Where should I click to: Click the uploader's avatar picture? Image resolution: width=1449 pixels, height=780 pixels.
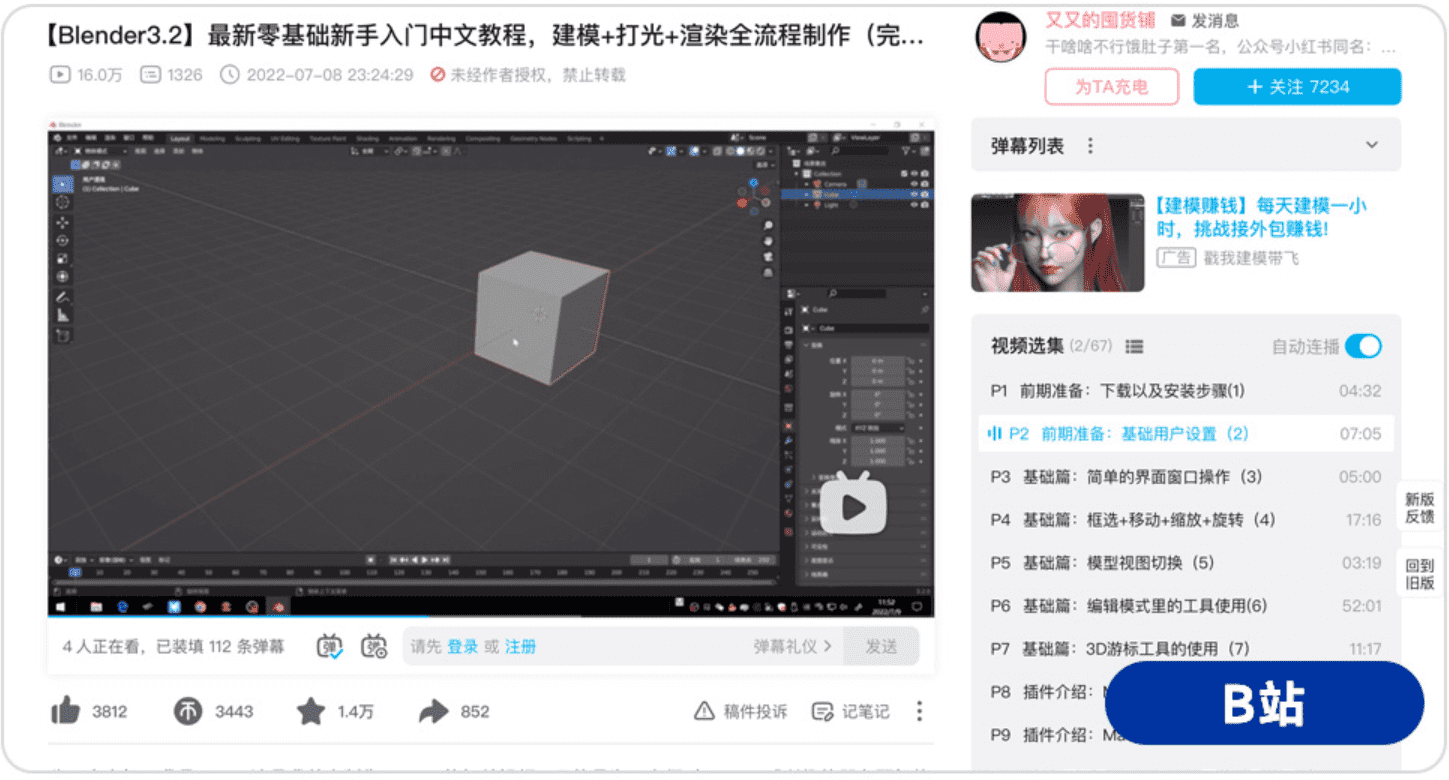click(x=1000, y=38)
